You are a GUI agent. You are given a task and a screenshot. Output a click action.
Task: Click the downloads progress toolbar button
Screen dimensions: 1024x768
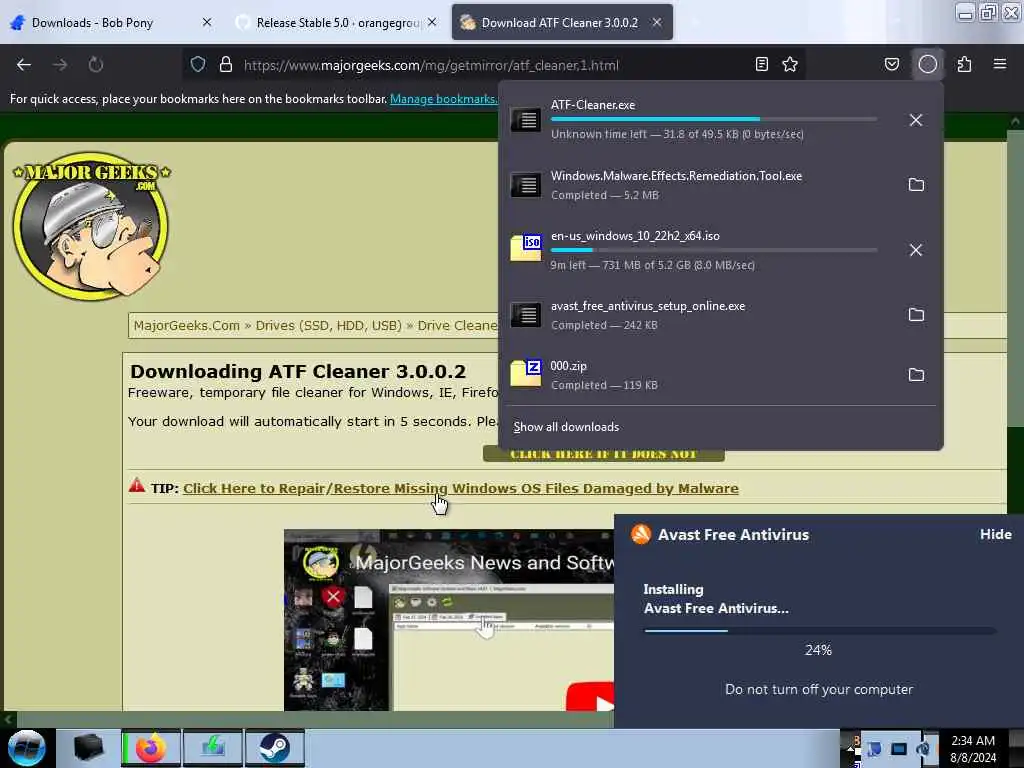point(928,64)
